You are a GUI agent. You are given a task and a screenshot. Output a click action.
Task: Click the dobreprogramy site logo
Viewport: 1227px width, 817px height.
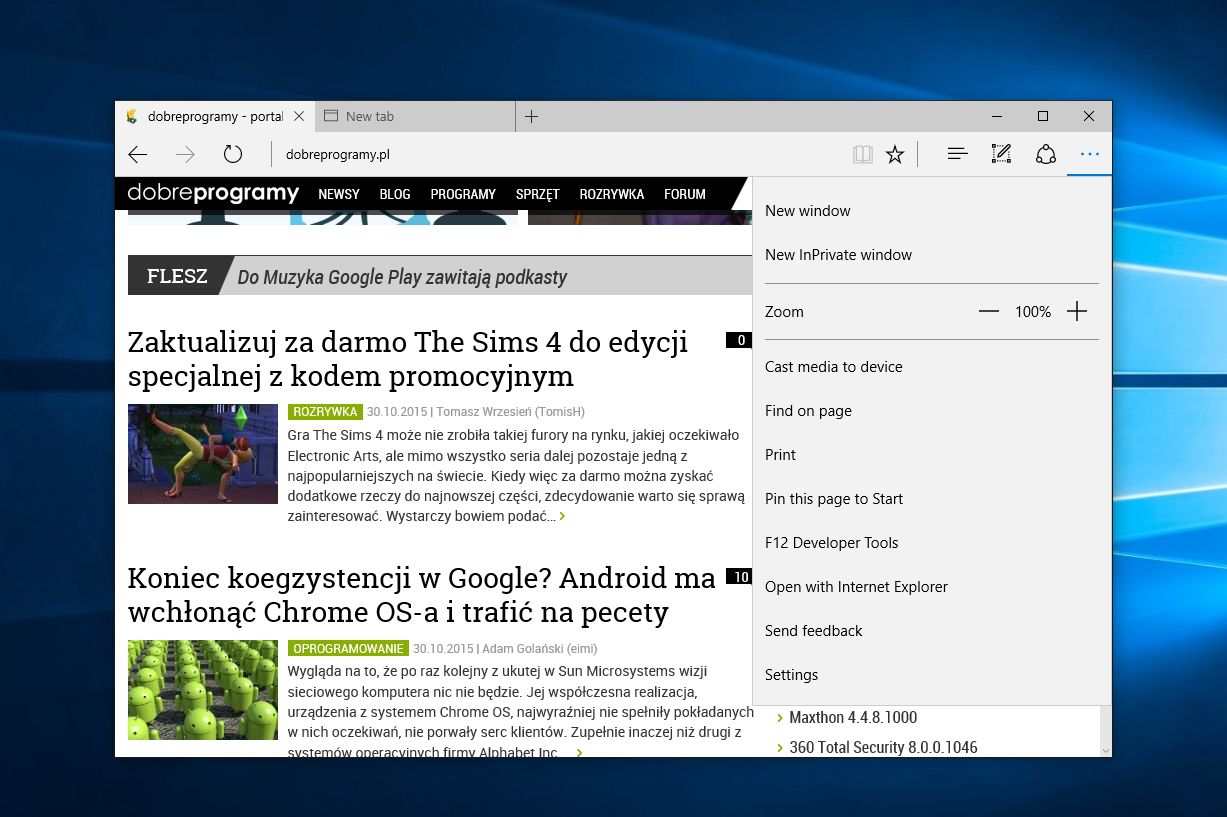point(213,193)
